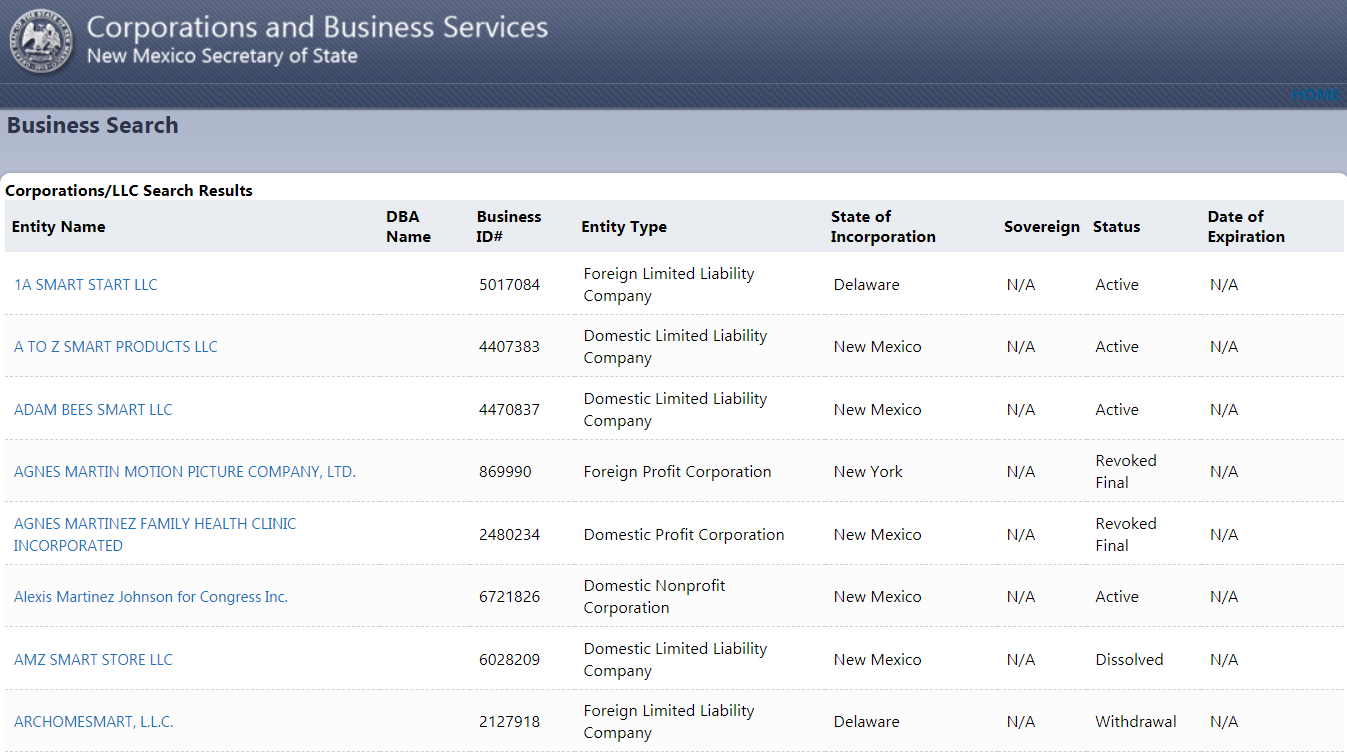Click the Date of Expiration column header

pyautogui.click(x=1246, y=227)
